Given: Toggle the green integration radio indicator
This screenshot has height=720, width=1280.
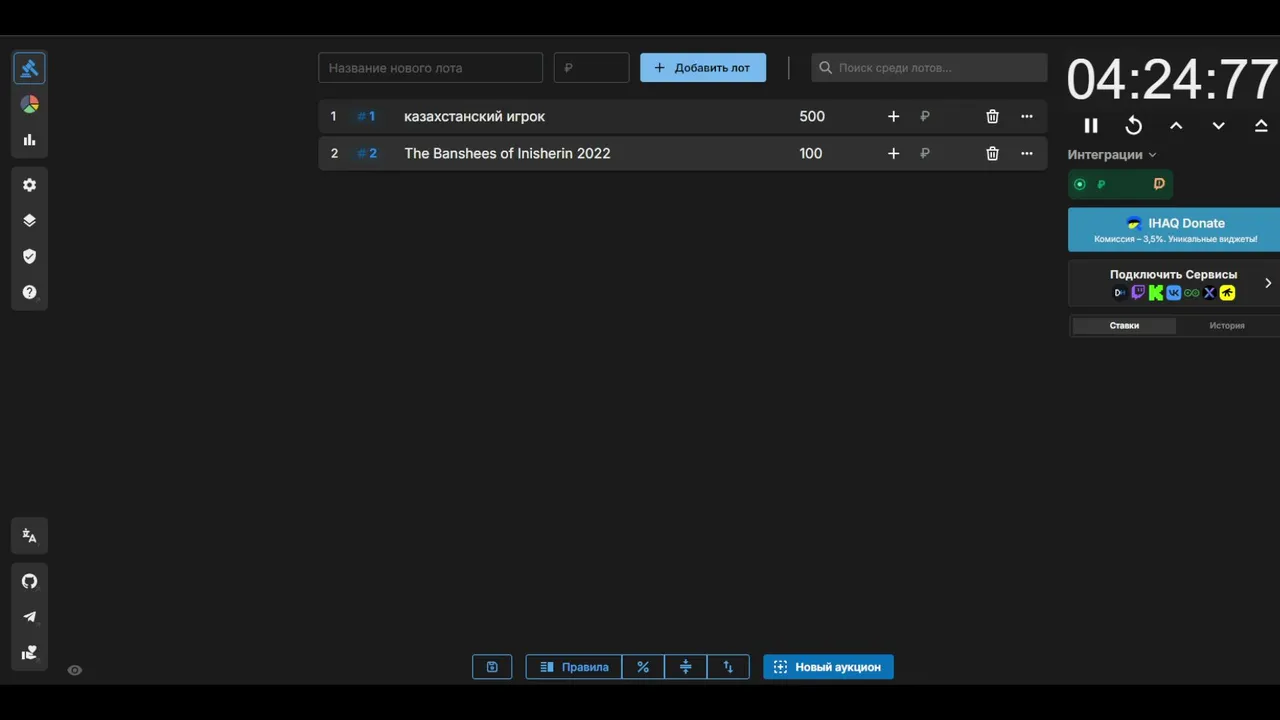Looking at the screenshot, I should pos(1079,184).
